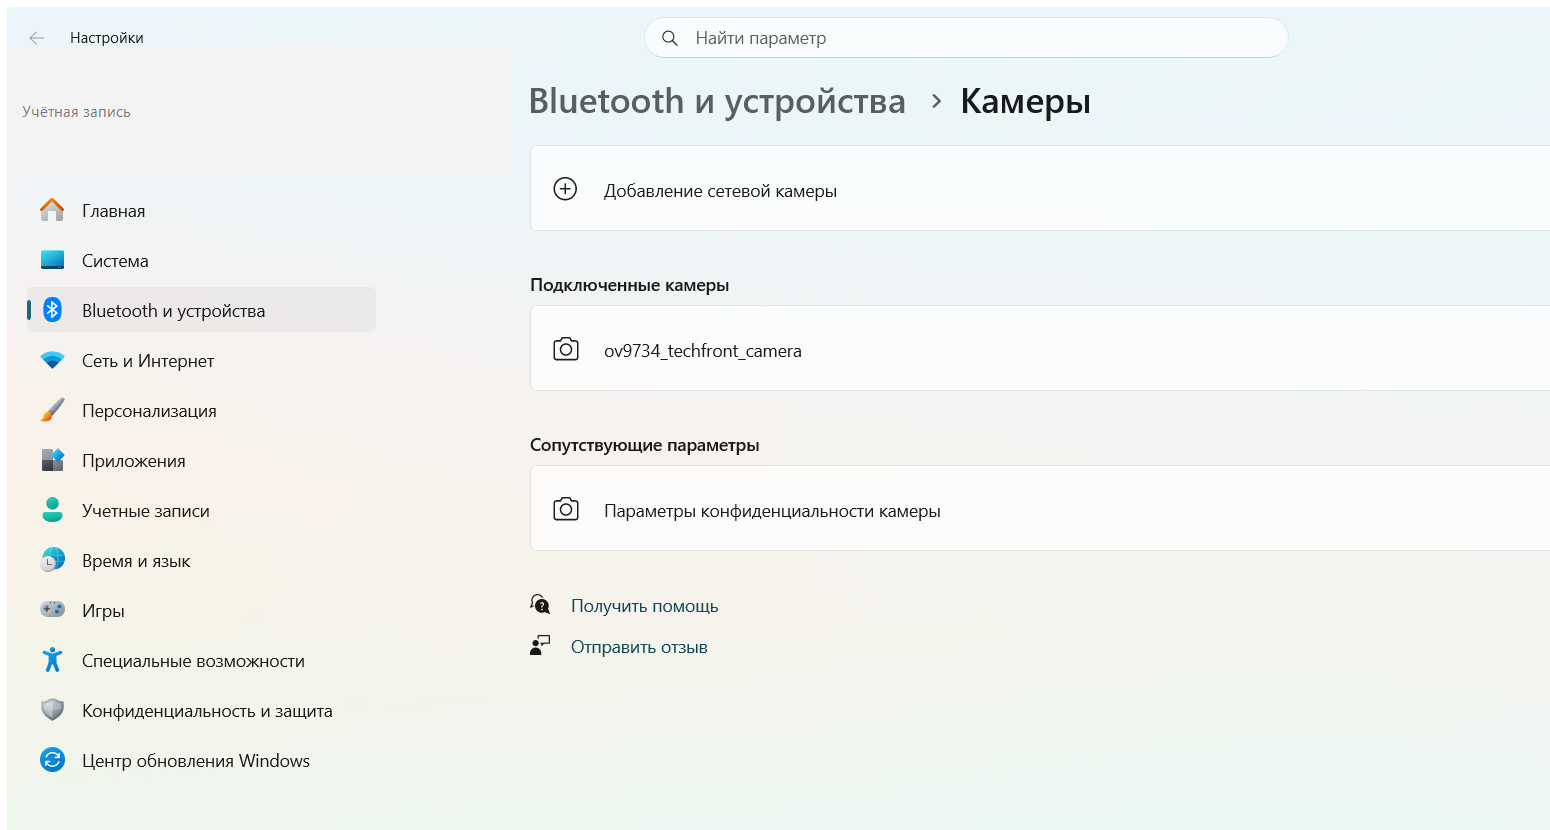Open Персонализация settings
The image size is (1550, 830).
(201, 410)
